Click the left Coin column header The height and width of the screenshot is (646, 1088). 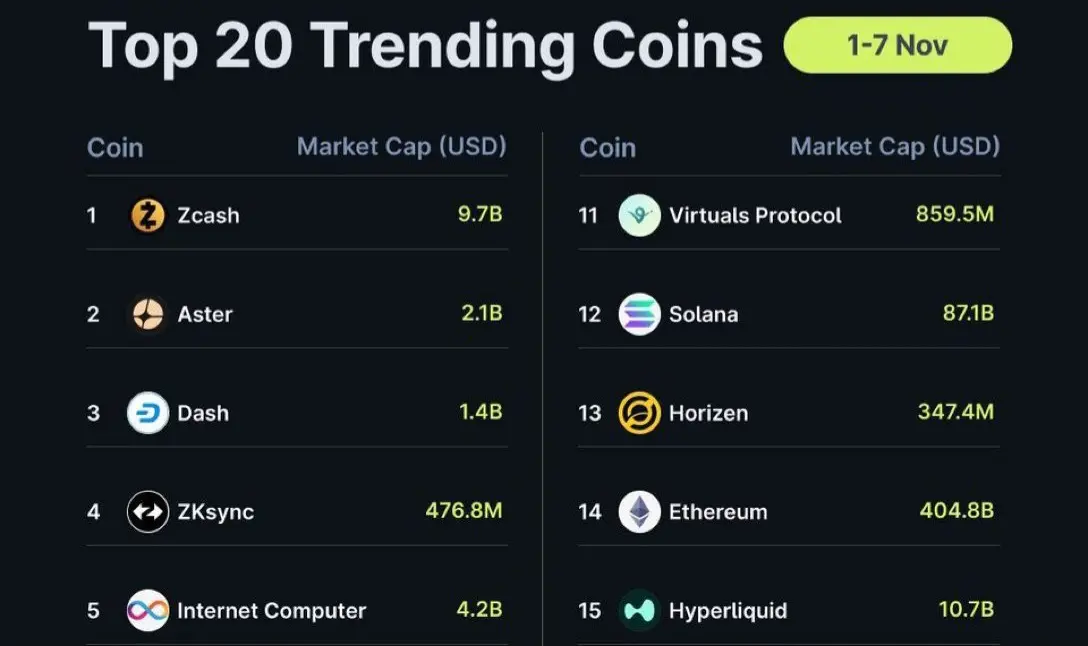point(115,148)
